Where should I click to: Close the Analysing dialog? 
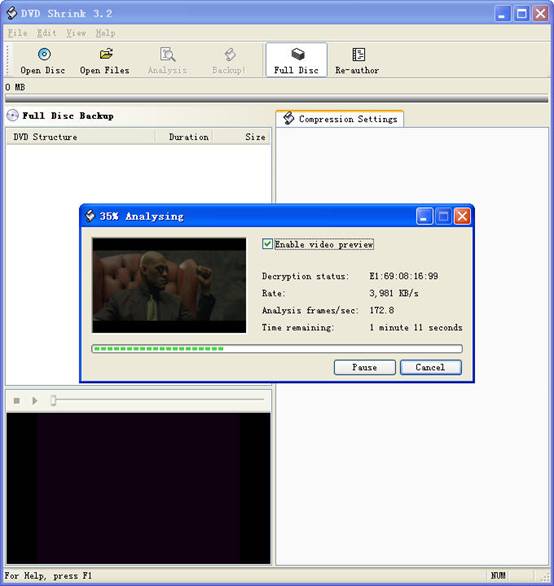coord(462,216)
